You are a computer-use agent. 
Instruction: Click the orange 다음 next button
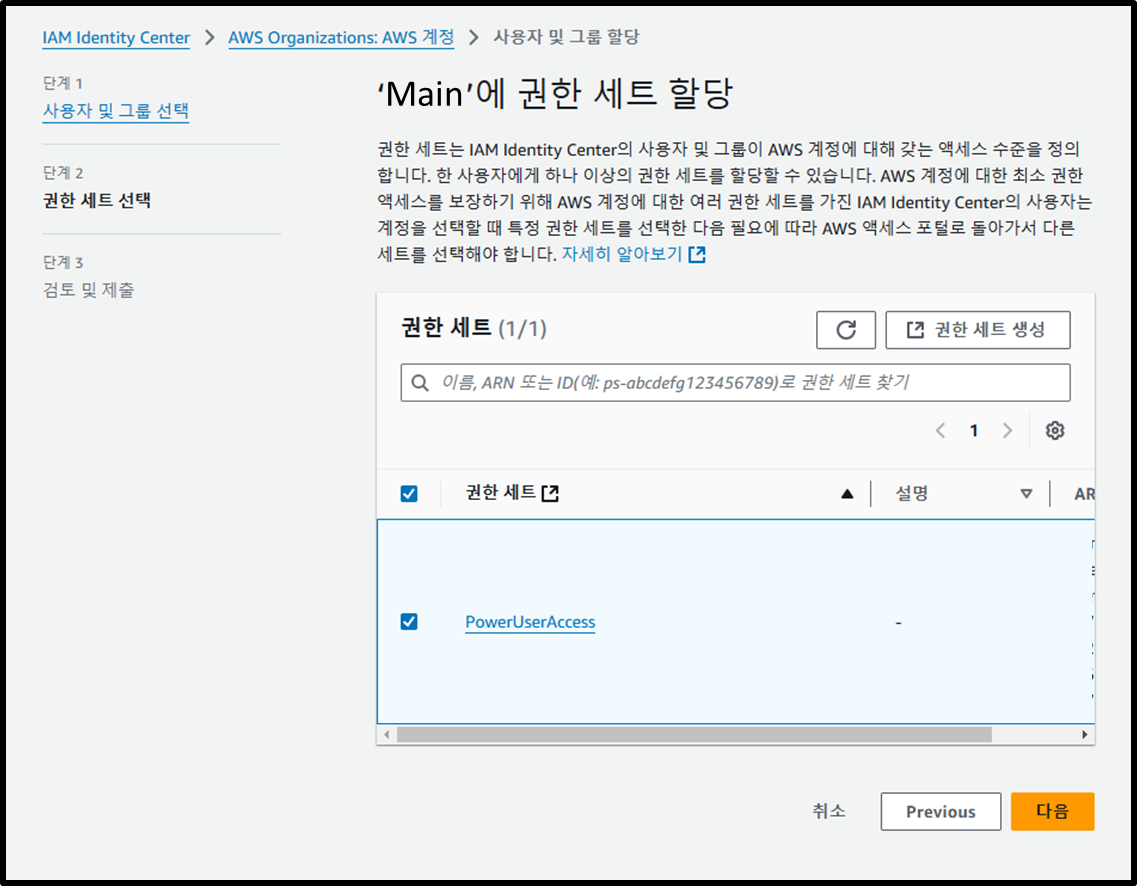(1052, 811)
